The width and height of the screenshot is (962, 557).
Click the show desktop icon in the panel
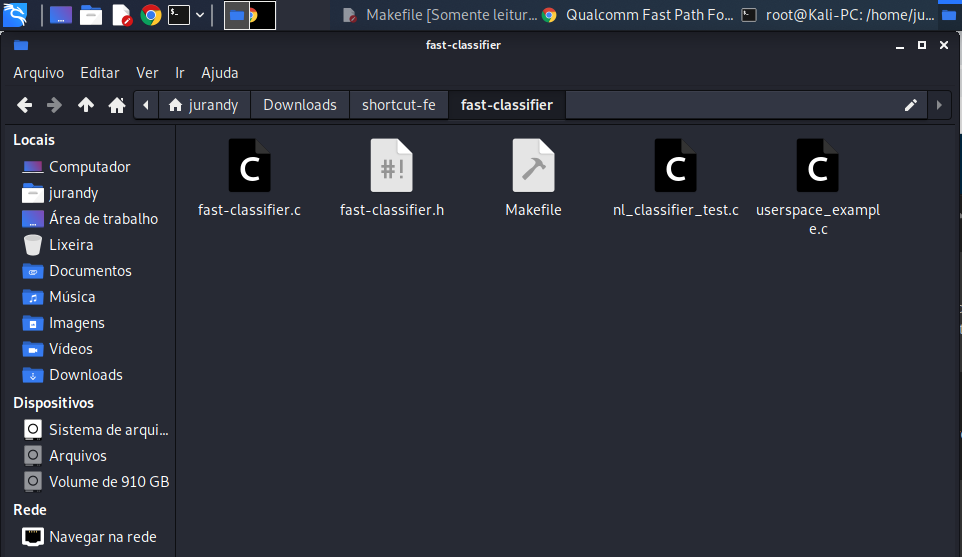point(61,15)
